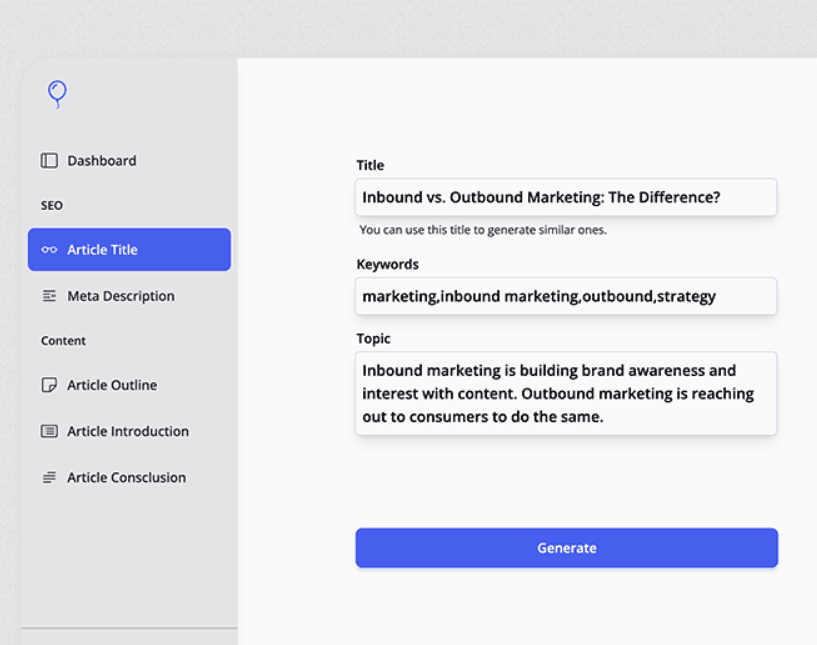
Task: Click the Dashboard panel icon
Action: point(49,161)
